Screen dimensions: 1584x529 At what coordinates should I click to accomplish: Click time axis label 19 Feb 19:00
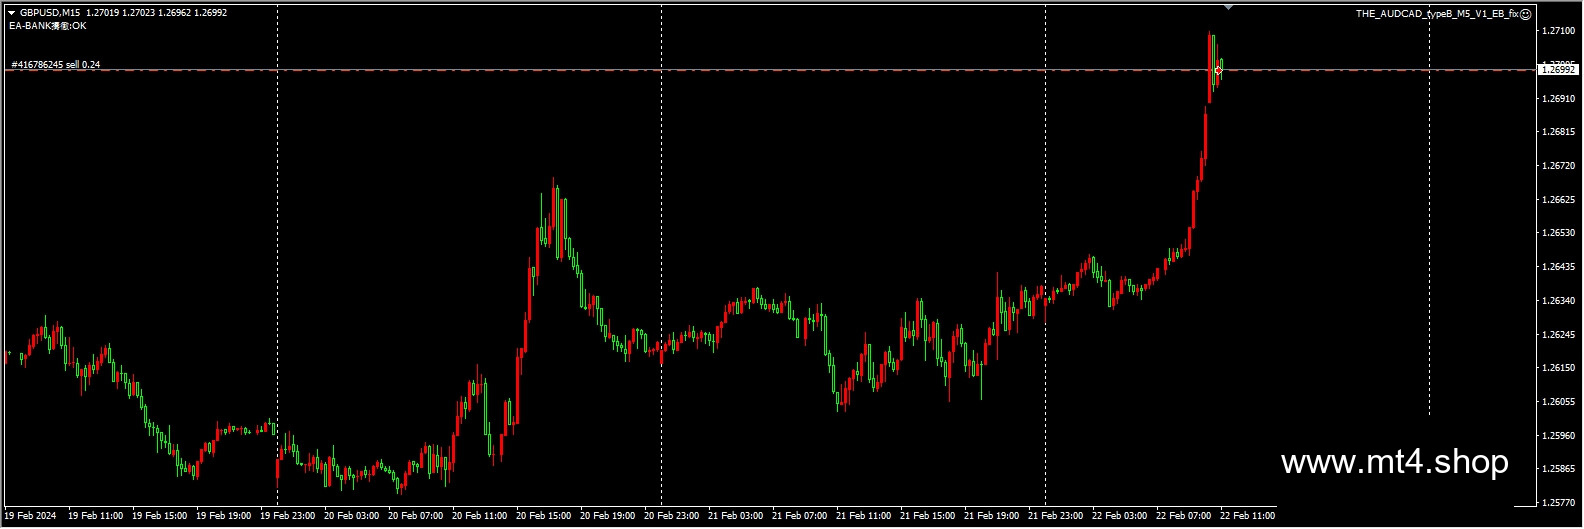click(x=223, y=517)
